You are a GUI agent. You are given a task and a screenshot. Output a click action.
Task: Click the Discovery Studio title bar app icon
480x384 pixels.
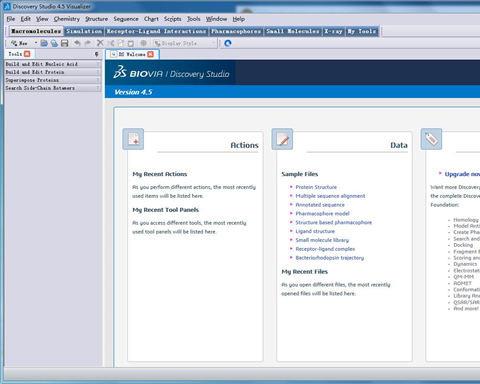pos(7,6)
